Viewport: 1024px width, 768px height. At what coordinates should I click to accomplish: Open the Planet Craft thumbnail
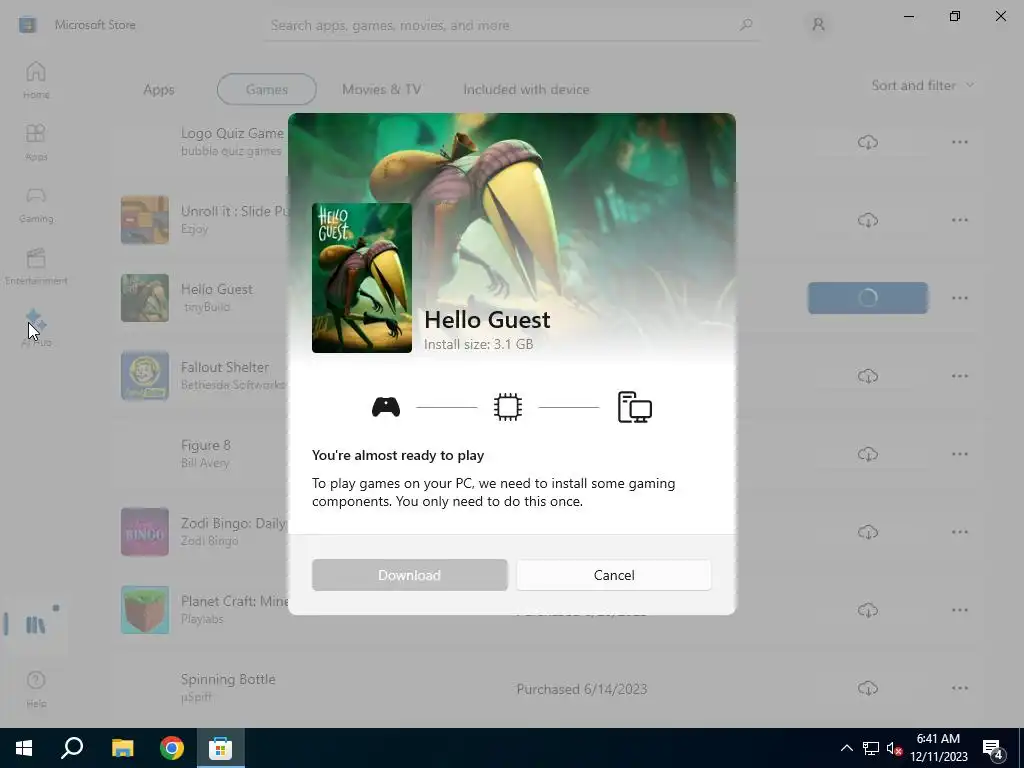coord(145,610)
